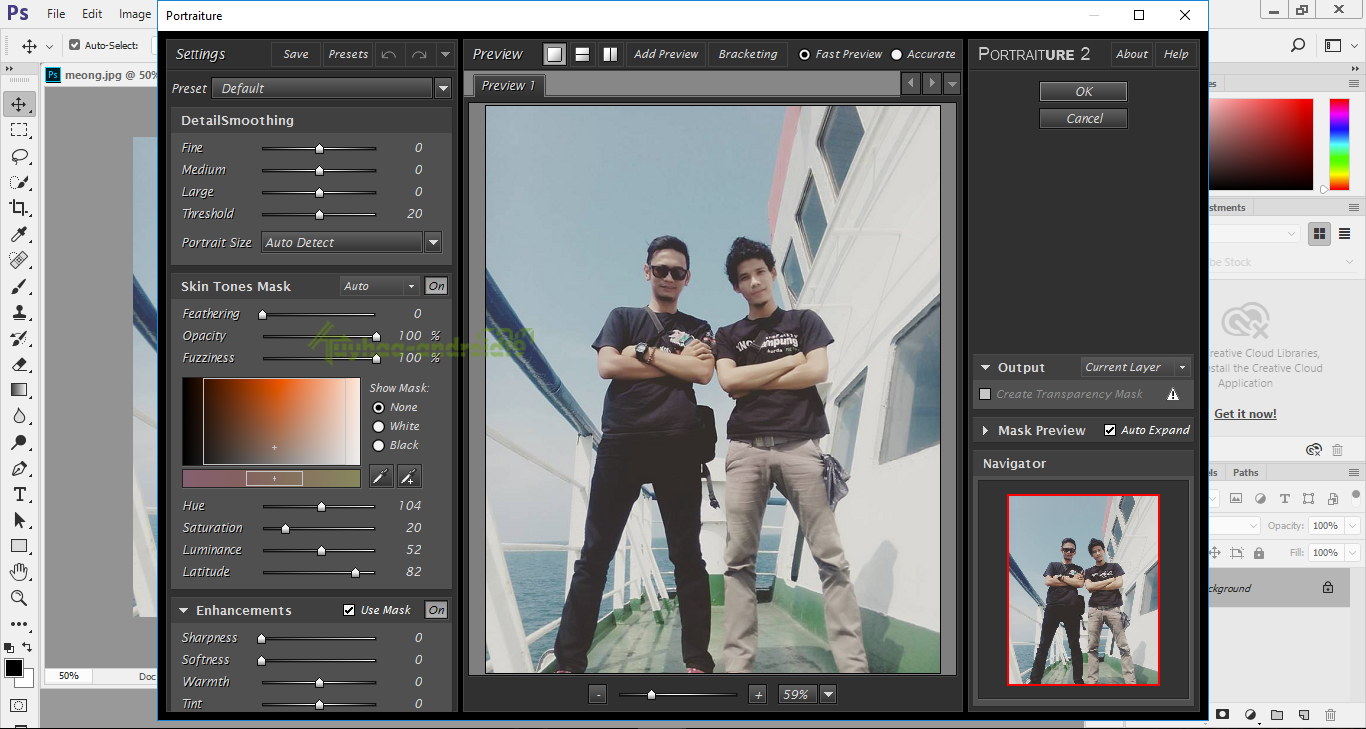Select the Type tool
The height and width of the screenshot is (729, 1366).
coord(19,494)
